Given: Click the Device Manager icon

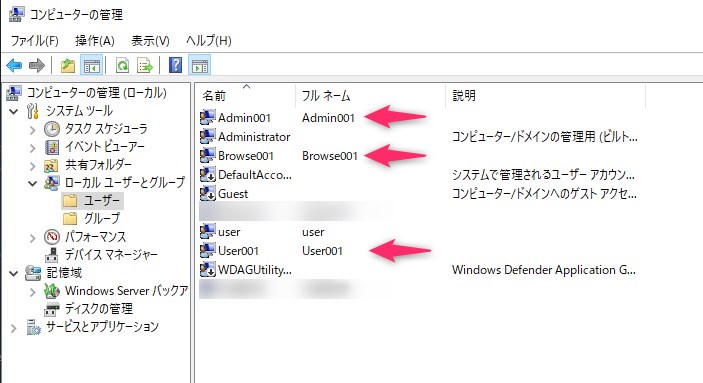Looking at the screenshot, I should tap(52, 255).
